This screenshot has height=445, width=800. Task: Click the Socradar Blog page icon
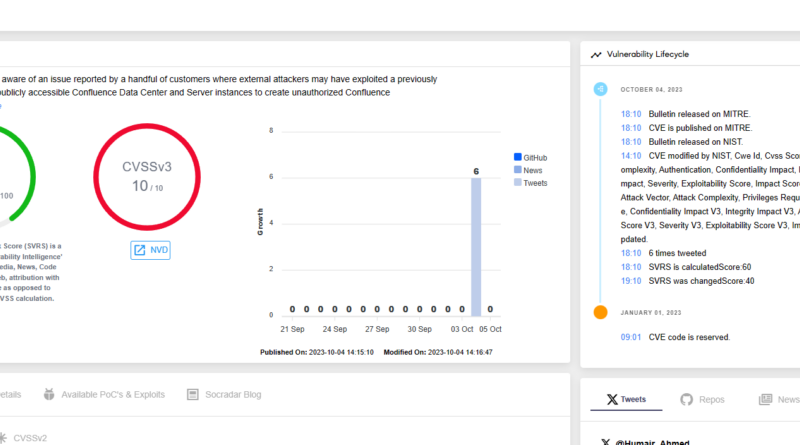[192, 394]
